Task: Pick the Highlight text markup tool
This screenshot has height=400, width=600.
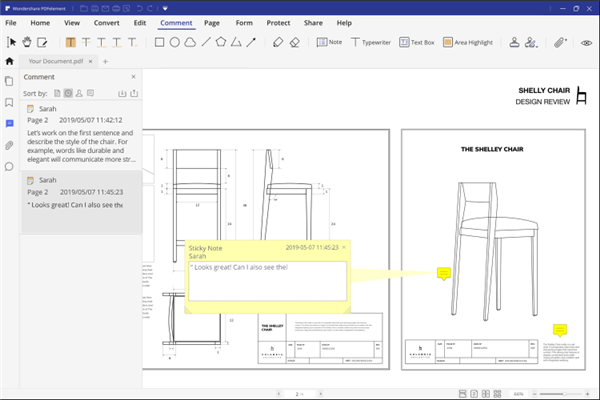Action: 71,43
